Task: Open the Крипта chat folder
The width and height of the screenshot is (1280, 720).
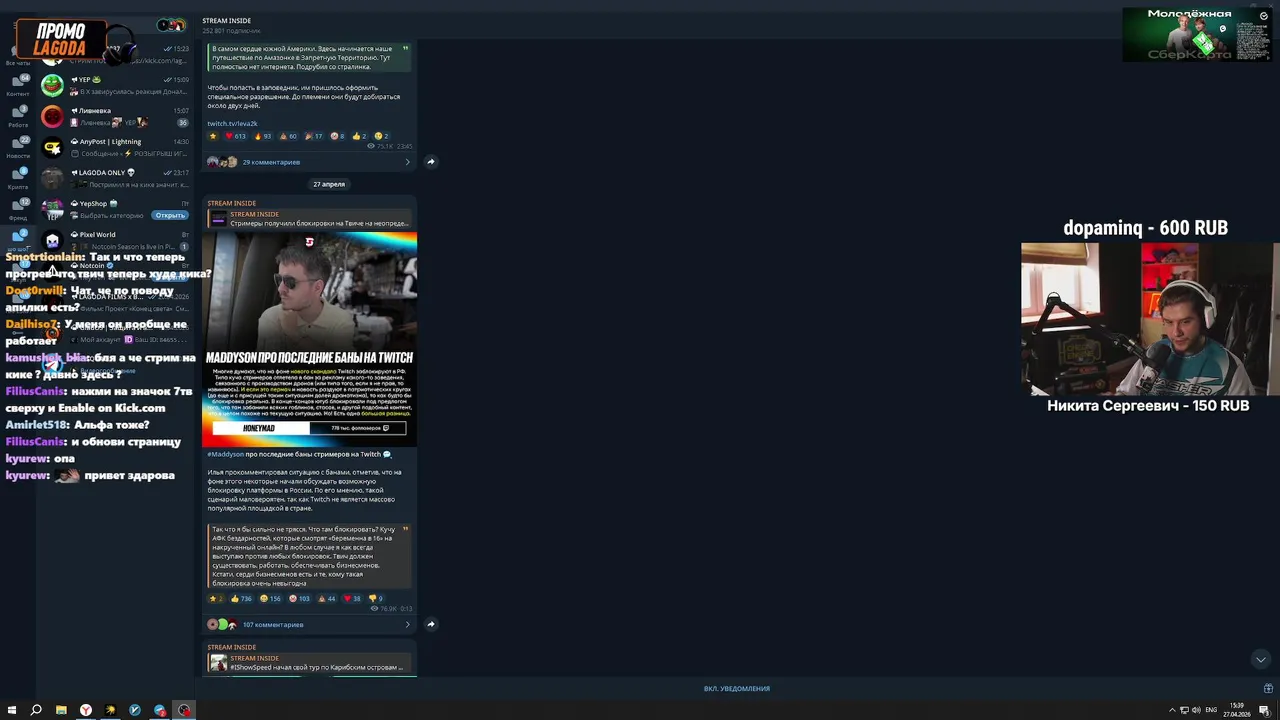Action: 18,180
